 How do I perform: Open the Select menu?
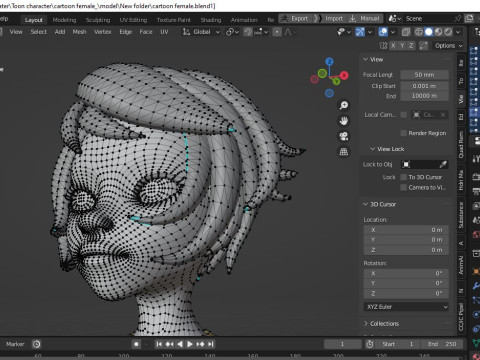[39, 32]
